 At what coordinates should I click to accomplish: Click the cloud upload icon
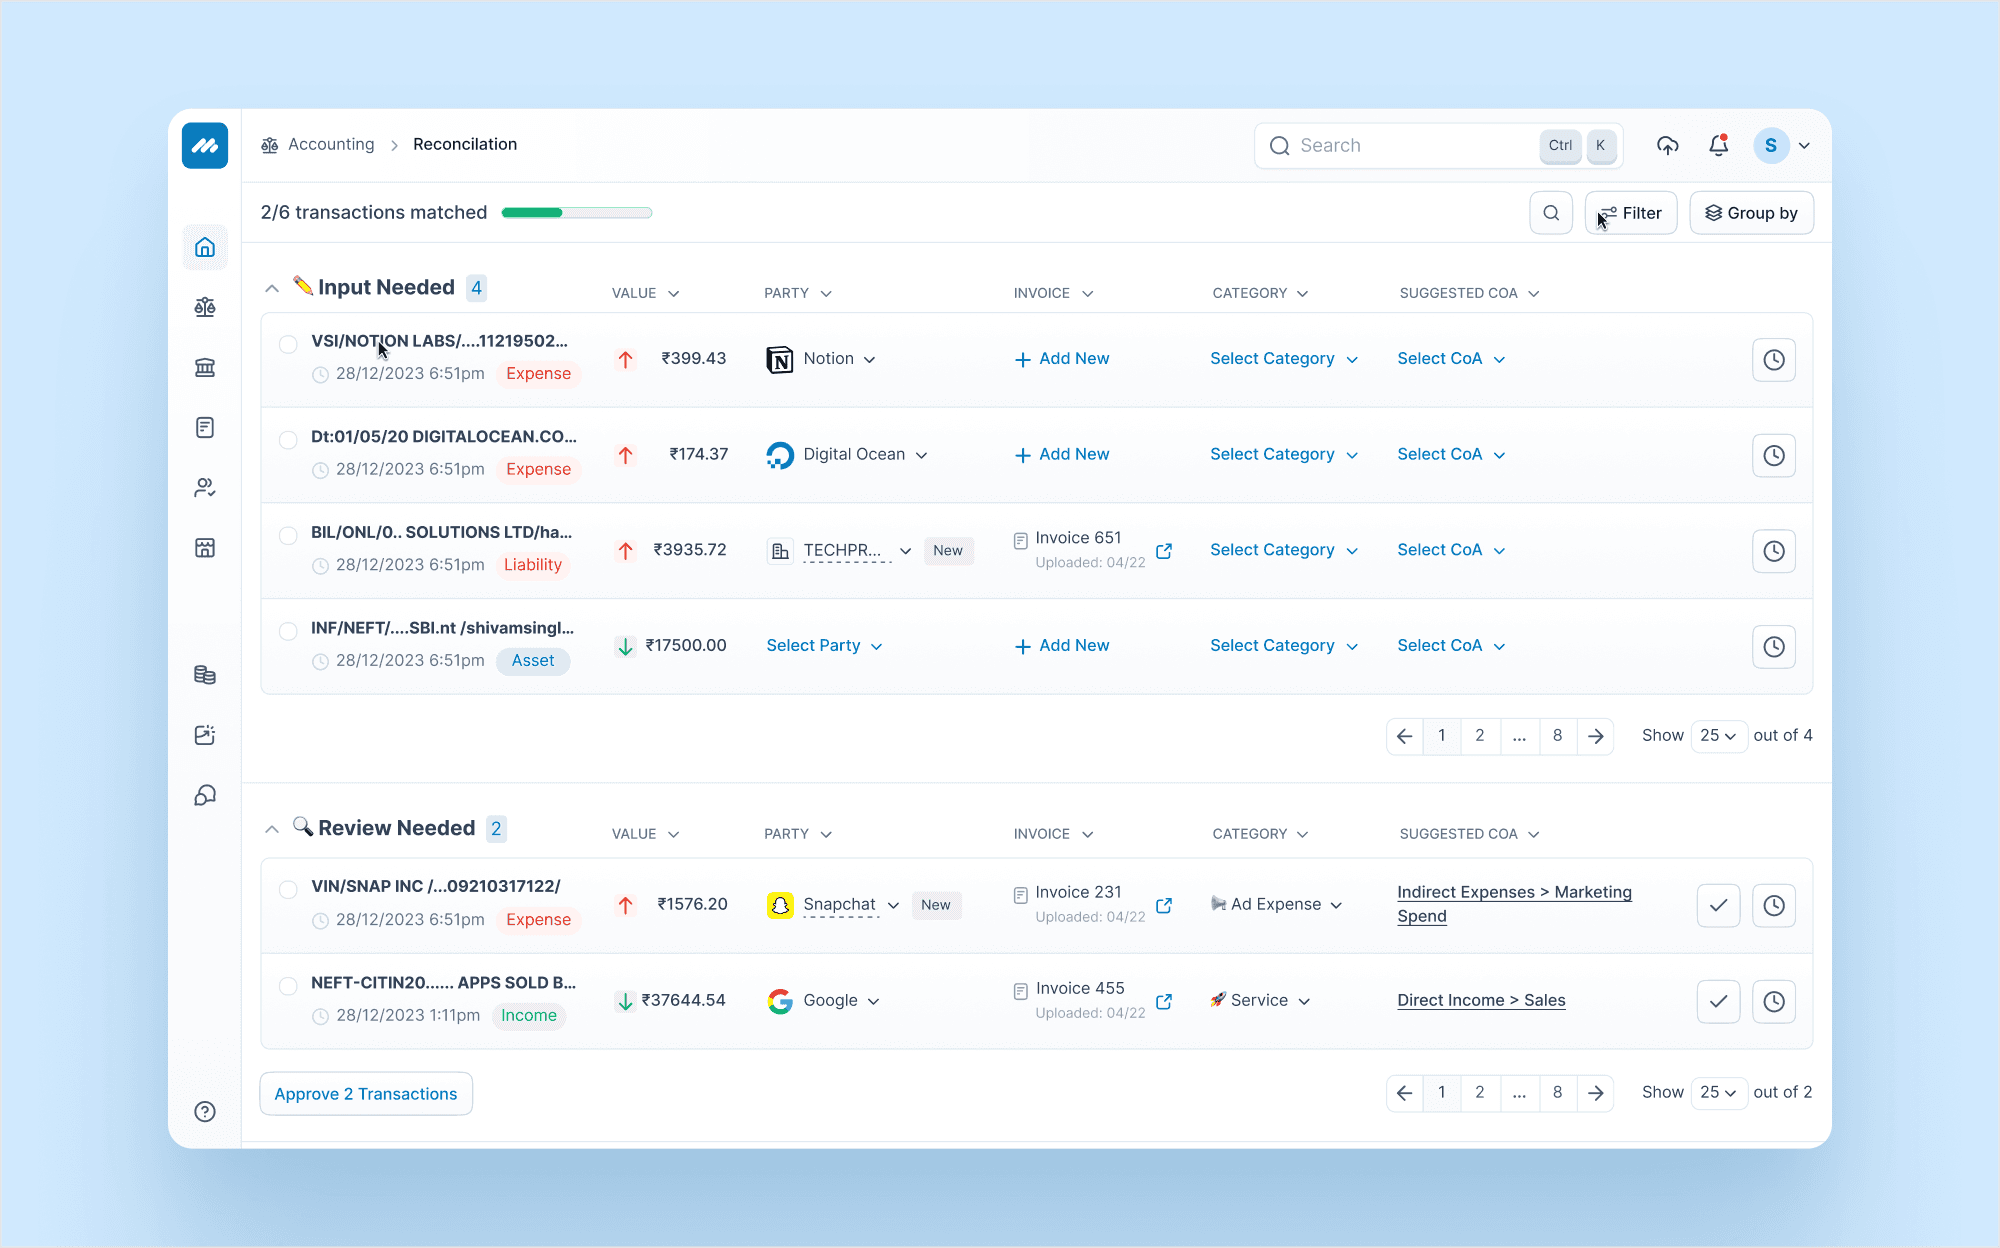click(x=1667, y=145)
